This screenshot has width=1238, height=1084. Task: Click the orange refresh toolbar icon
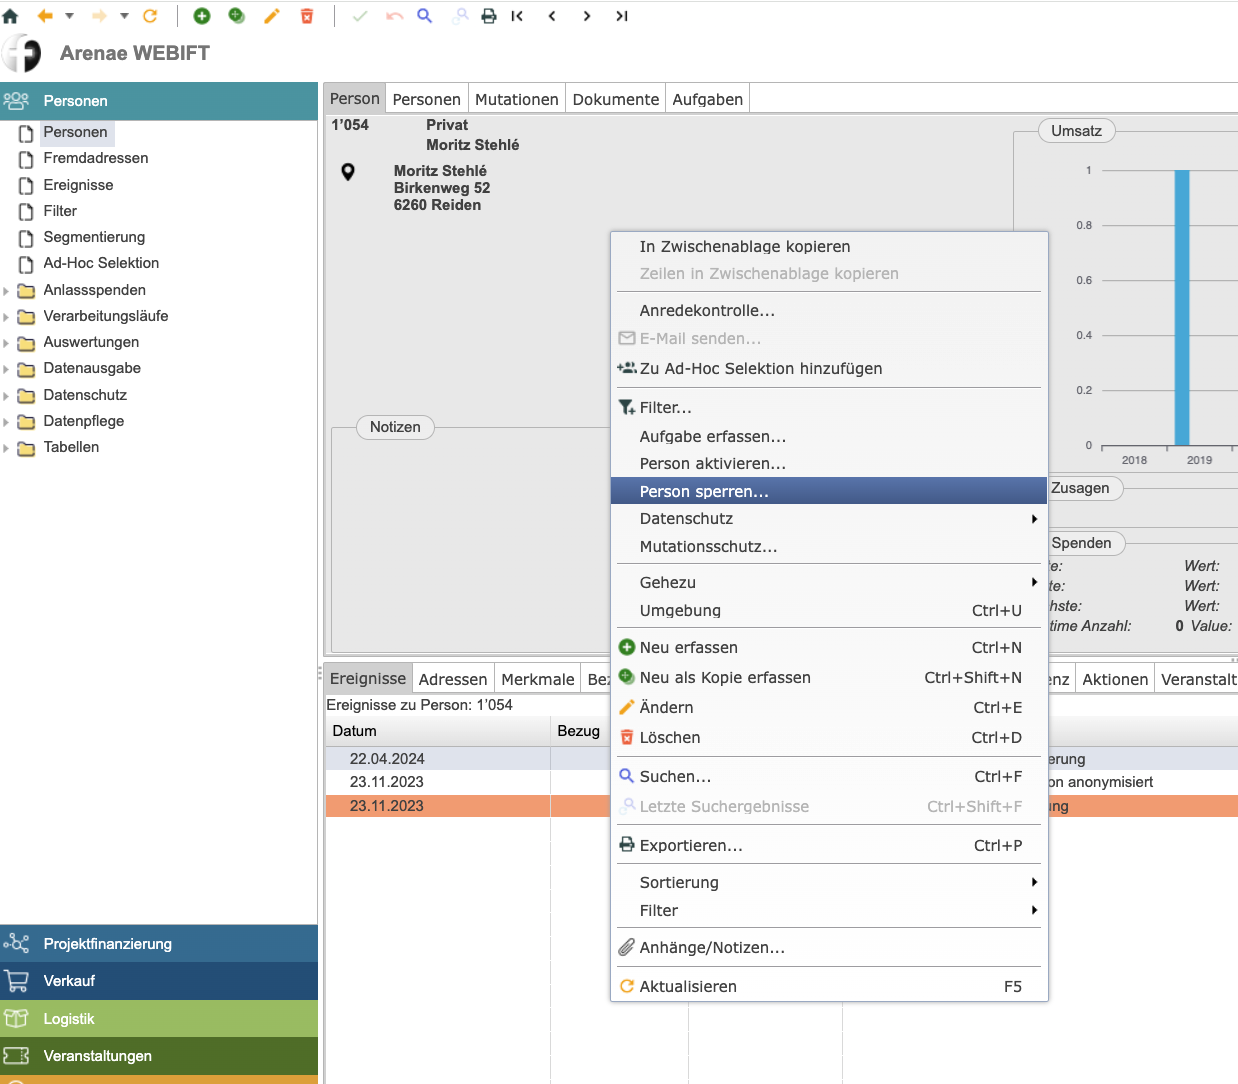click(150, 16)
